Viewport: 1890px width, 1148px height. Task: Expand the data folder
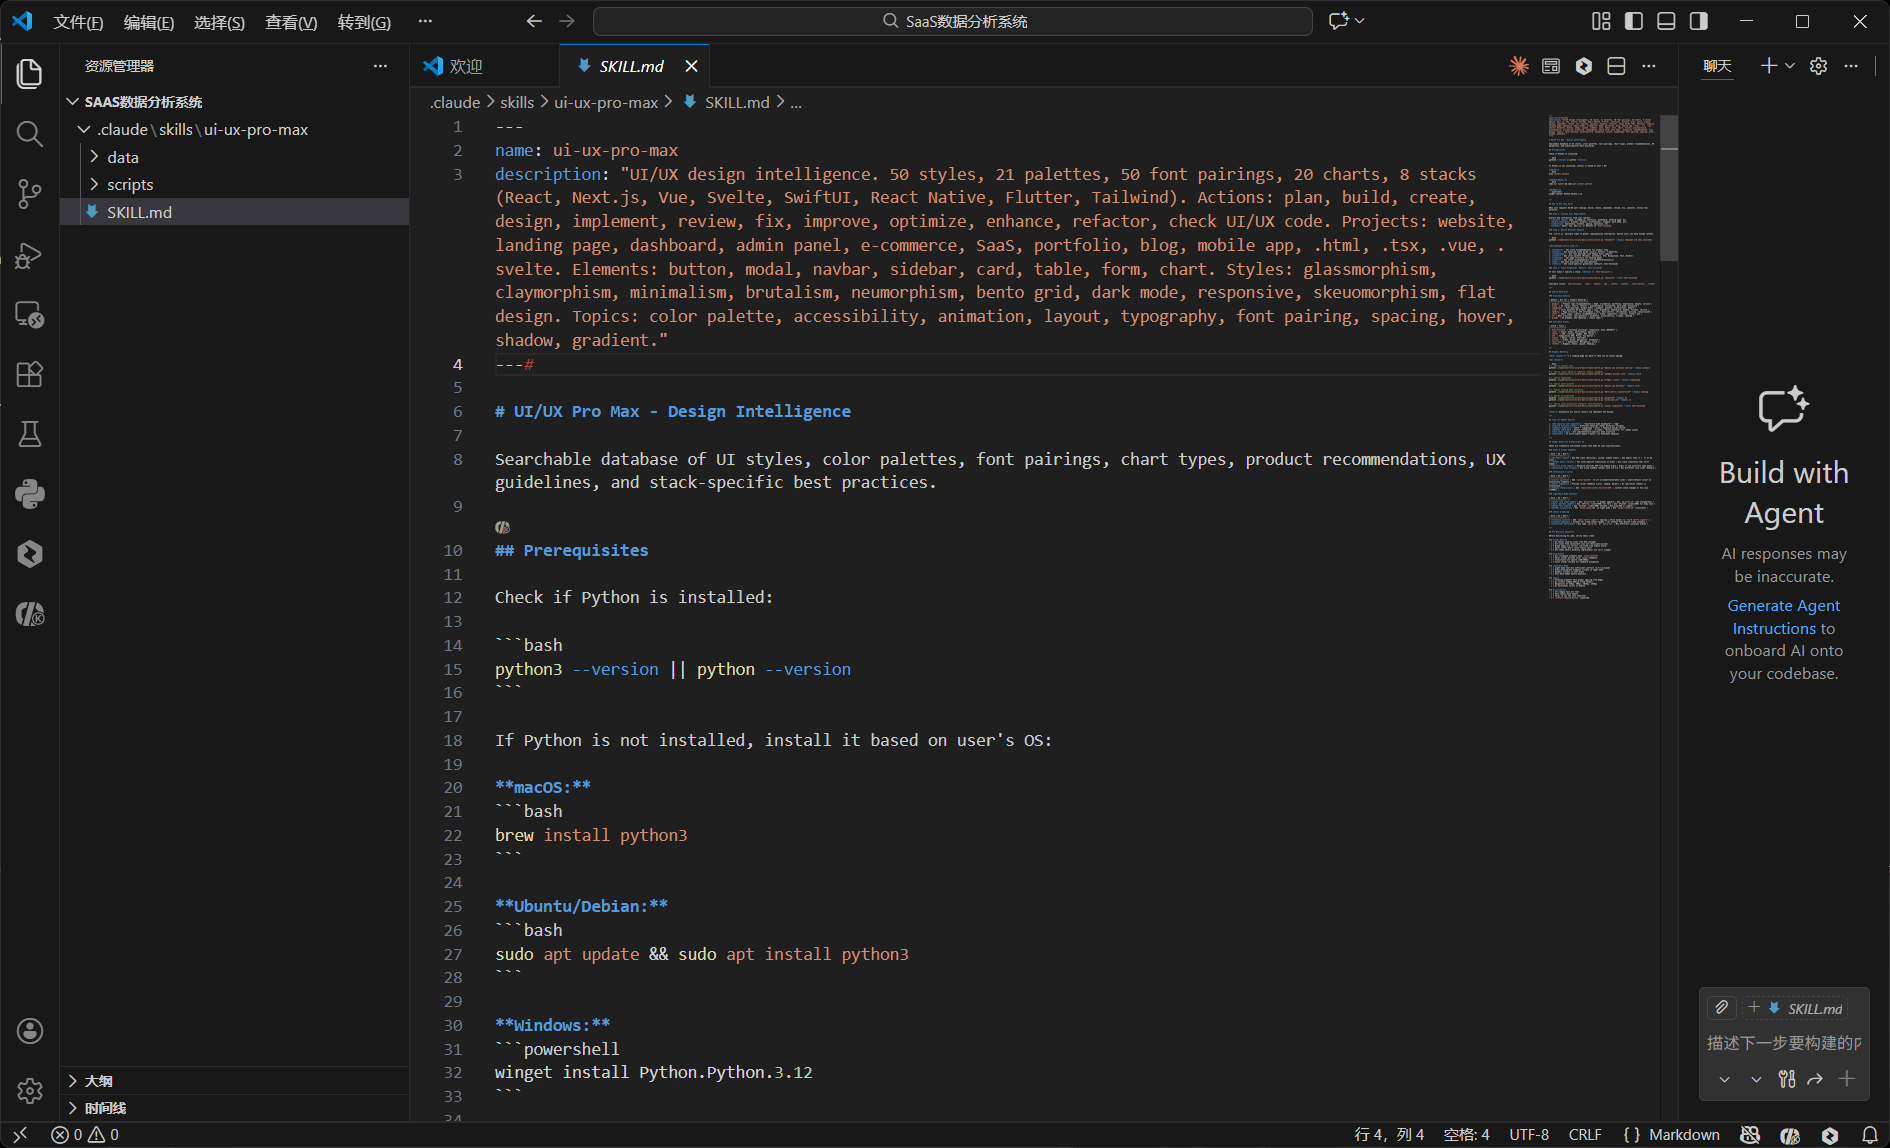[95, 157]
